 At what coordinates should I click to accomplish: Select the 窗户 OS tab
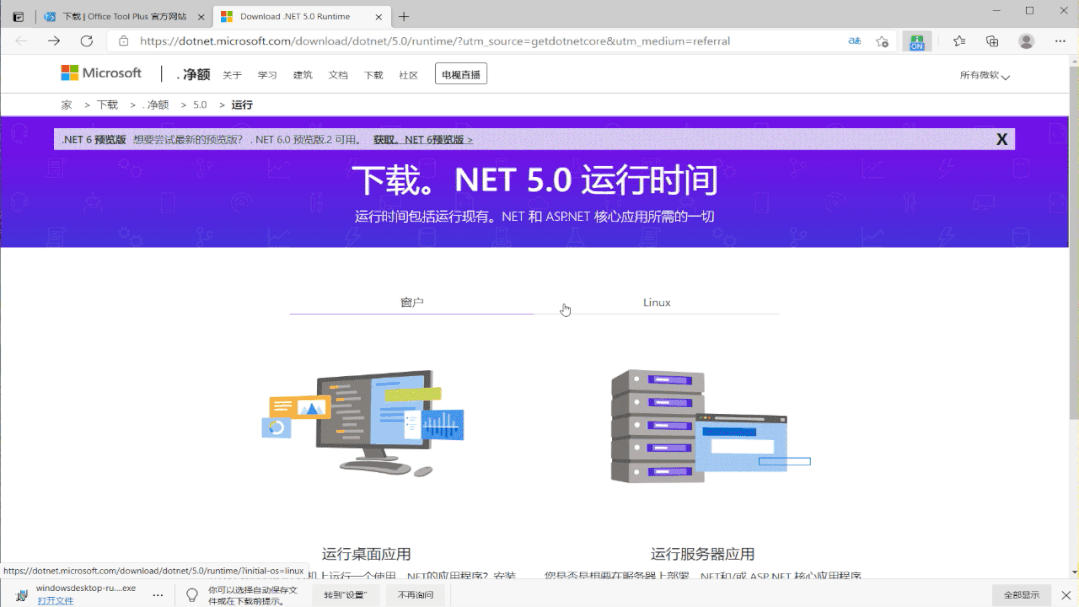coord(412,302)
